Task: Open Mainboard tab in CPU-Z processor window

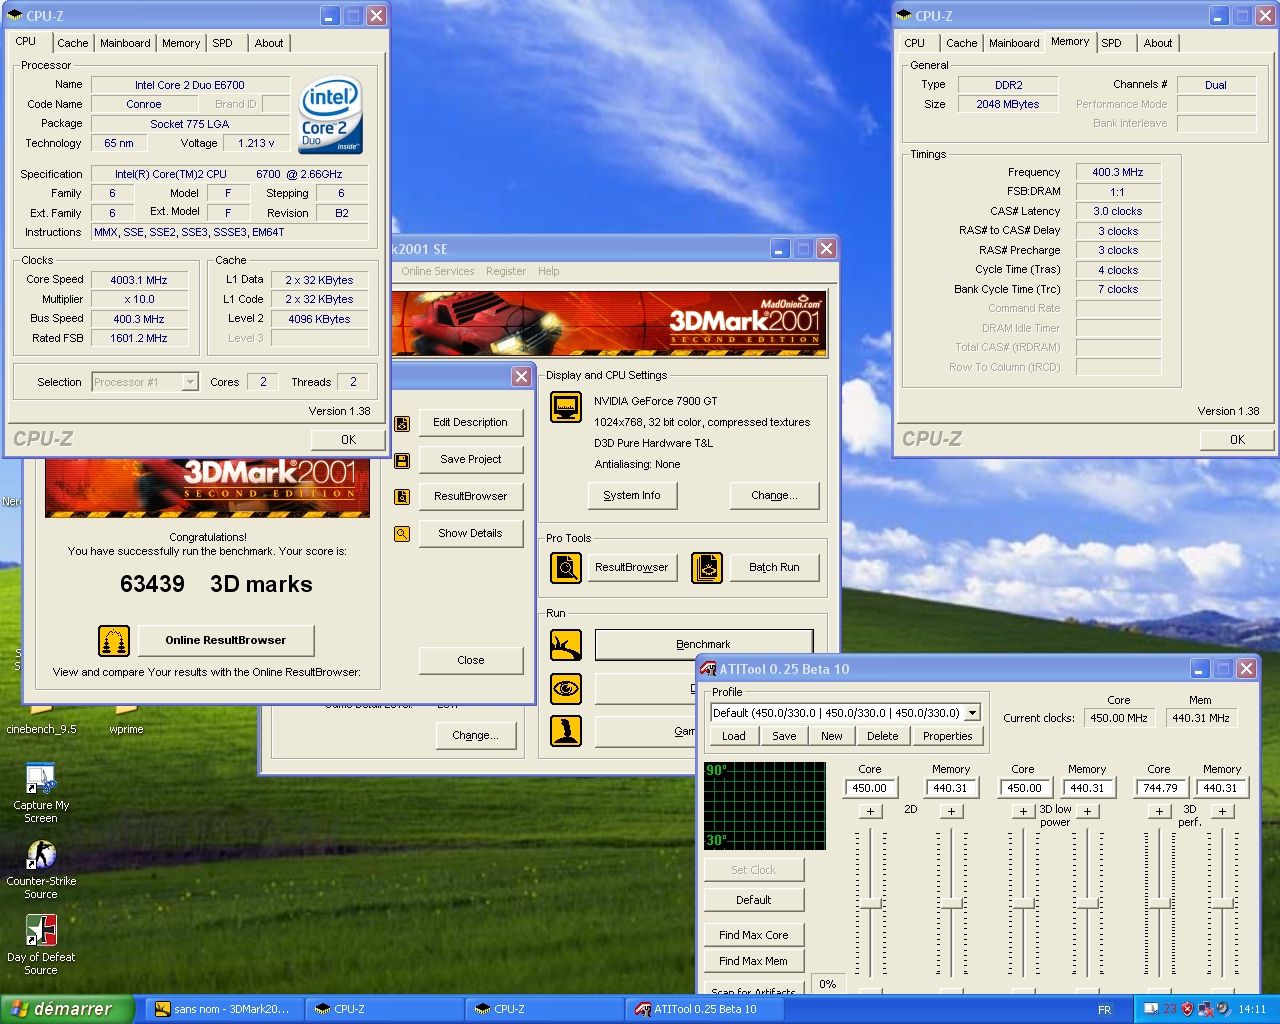Action: [x=125, y=43]
